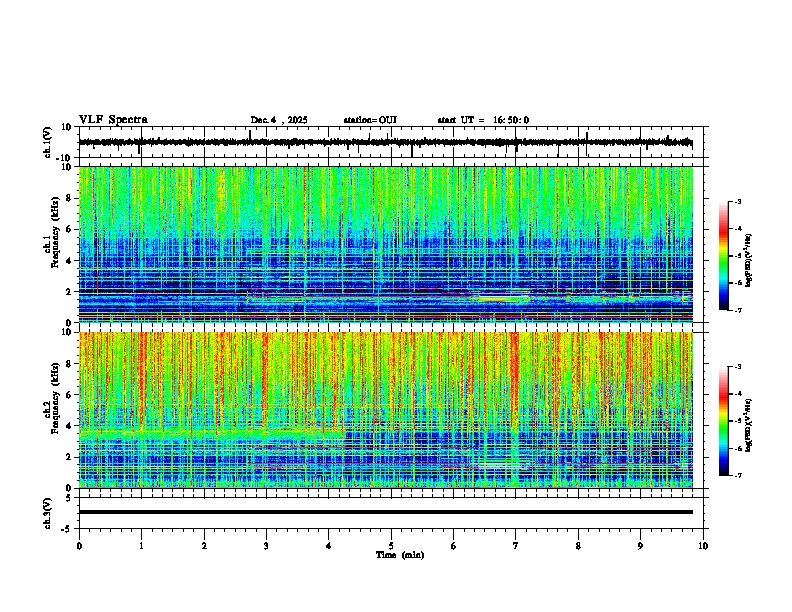Click the time axis tick label '5'

[391, 546]
